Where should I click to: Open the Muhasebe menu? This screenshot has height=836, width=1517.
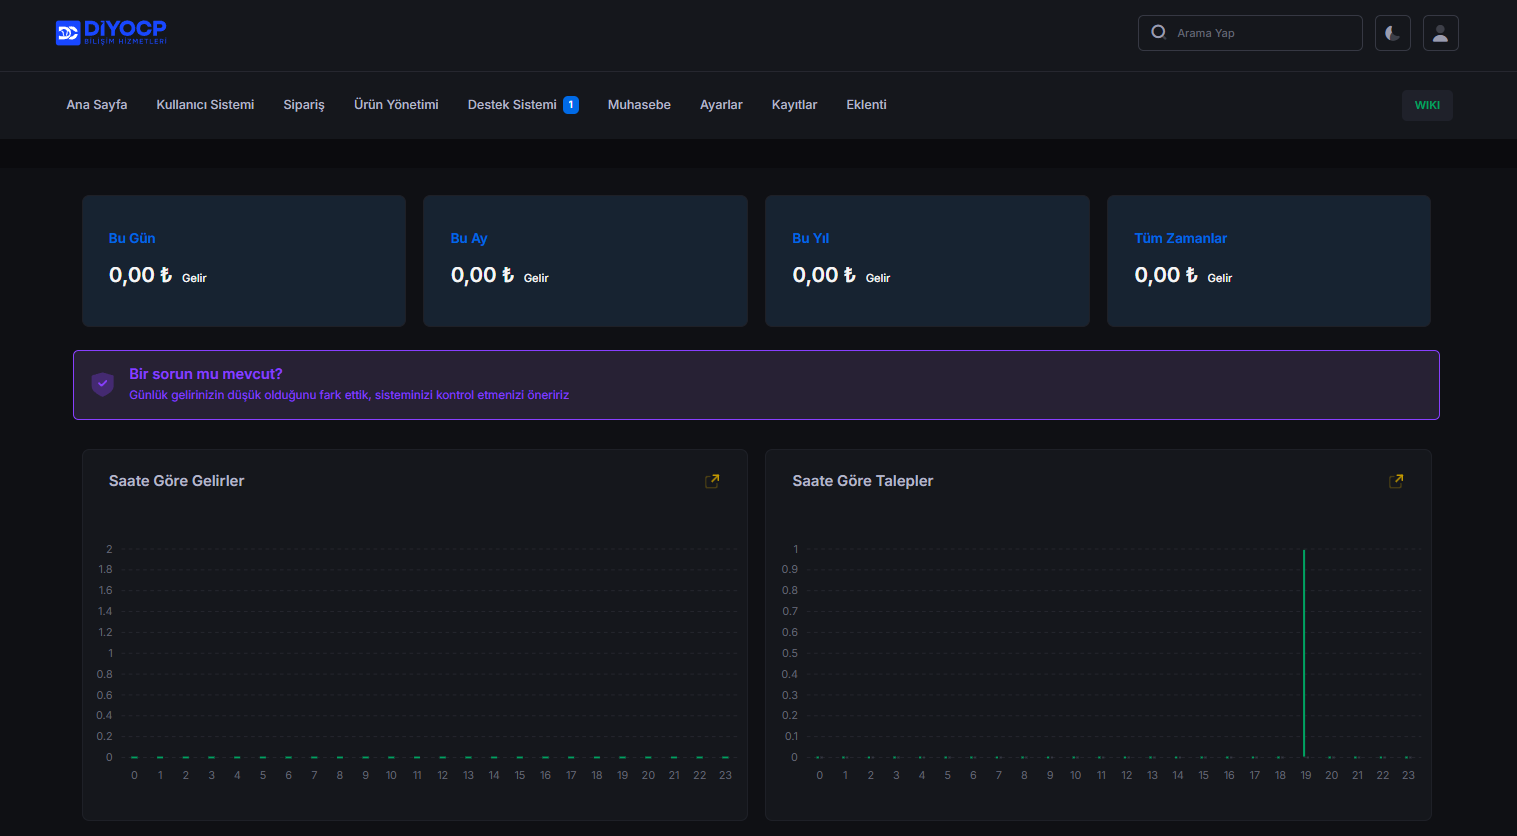tap(639, 105)
